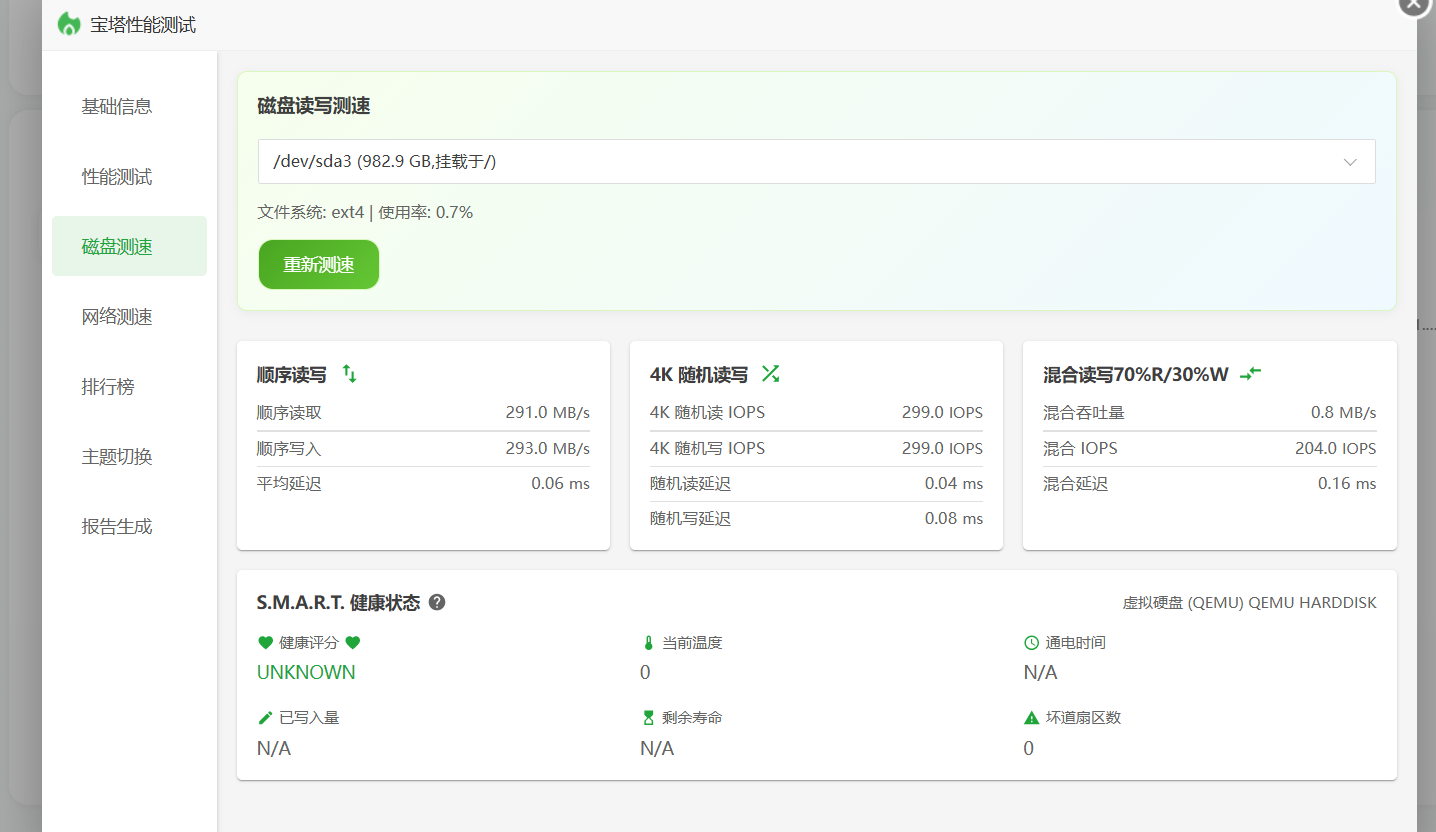Open the /dev/sda3 disk selection dropdown
1436x832 pixels.
point(800,161)
